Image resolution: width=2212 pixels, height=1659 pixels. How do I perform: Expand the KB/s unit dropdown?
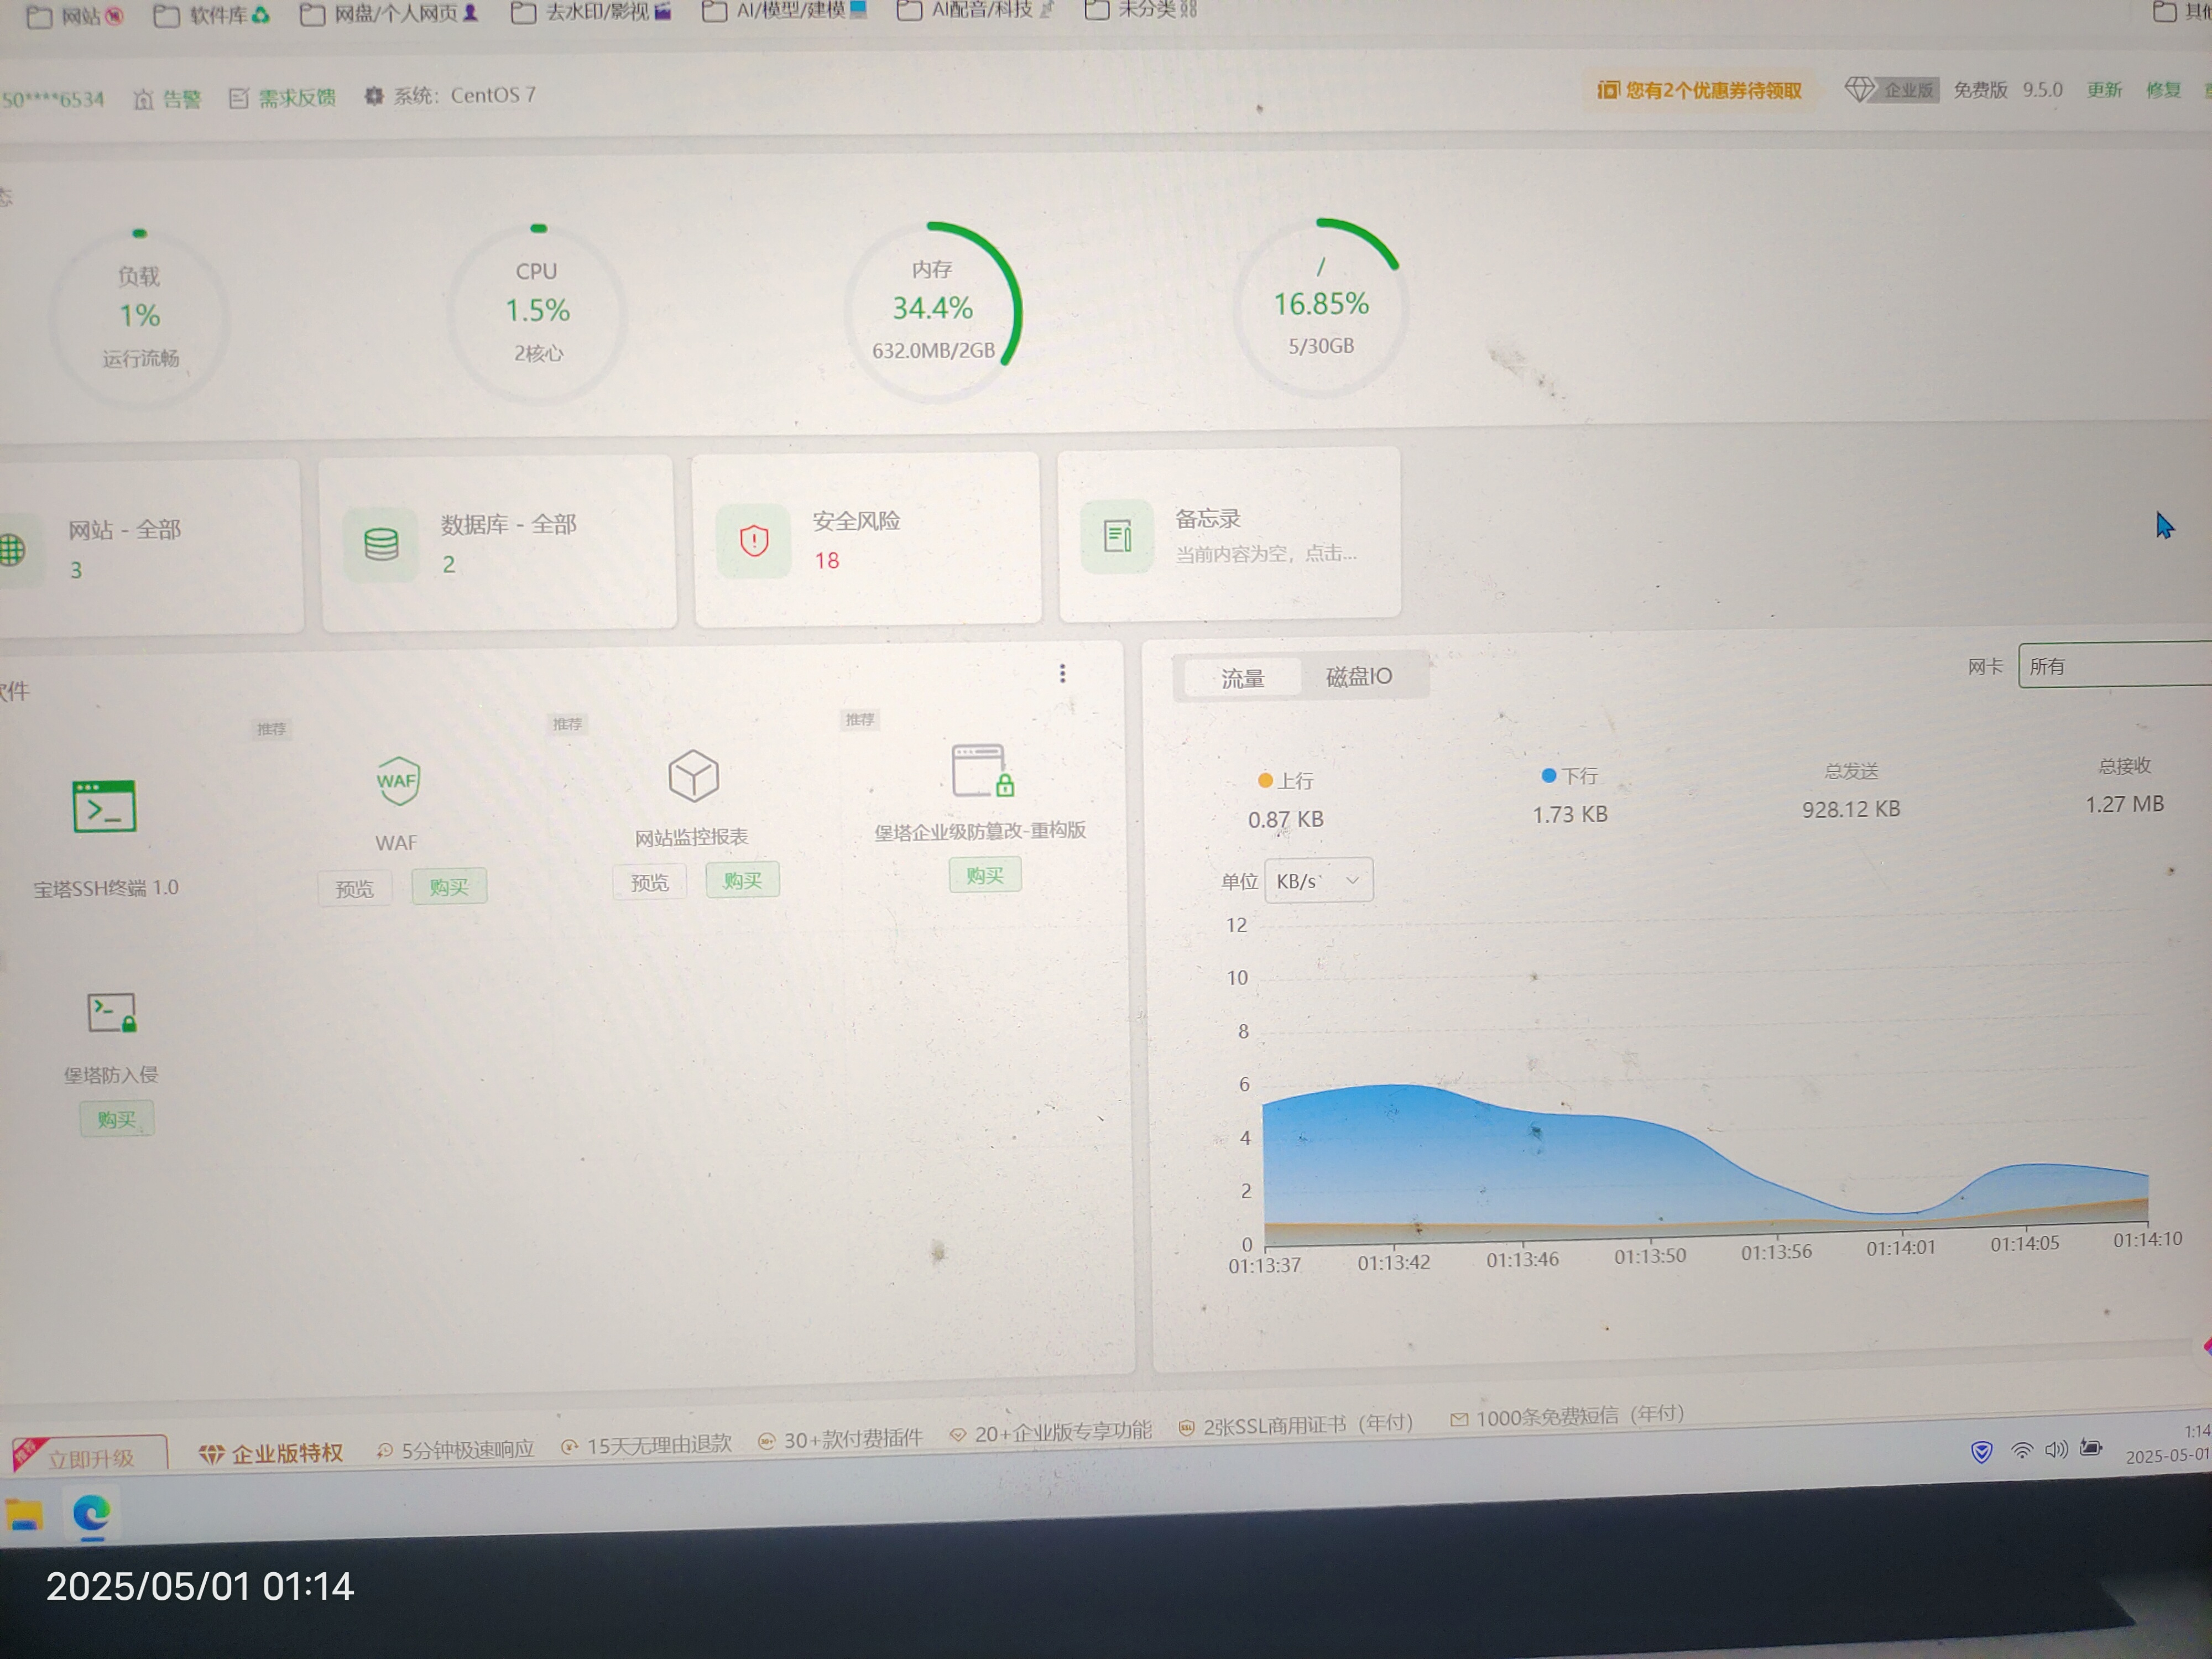[x=1318, y=881]
